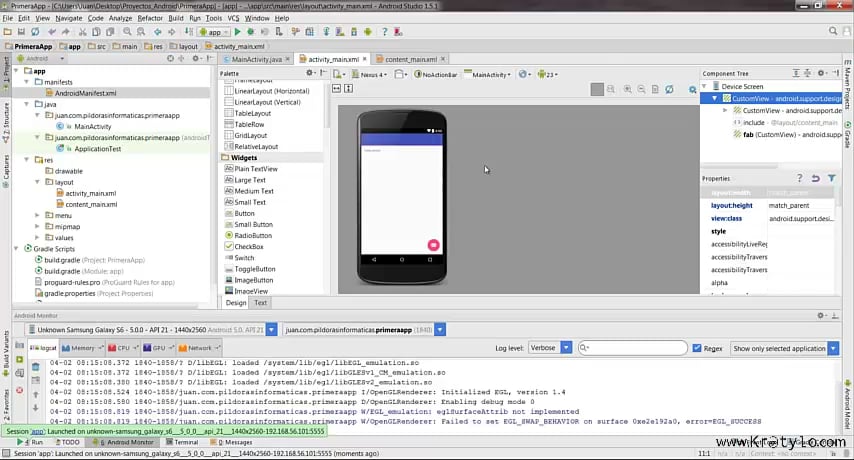Click the Android Monitor settings gear icon
The image size is (854, 460).
click(x=821, y=316)
